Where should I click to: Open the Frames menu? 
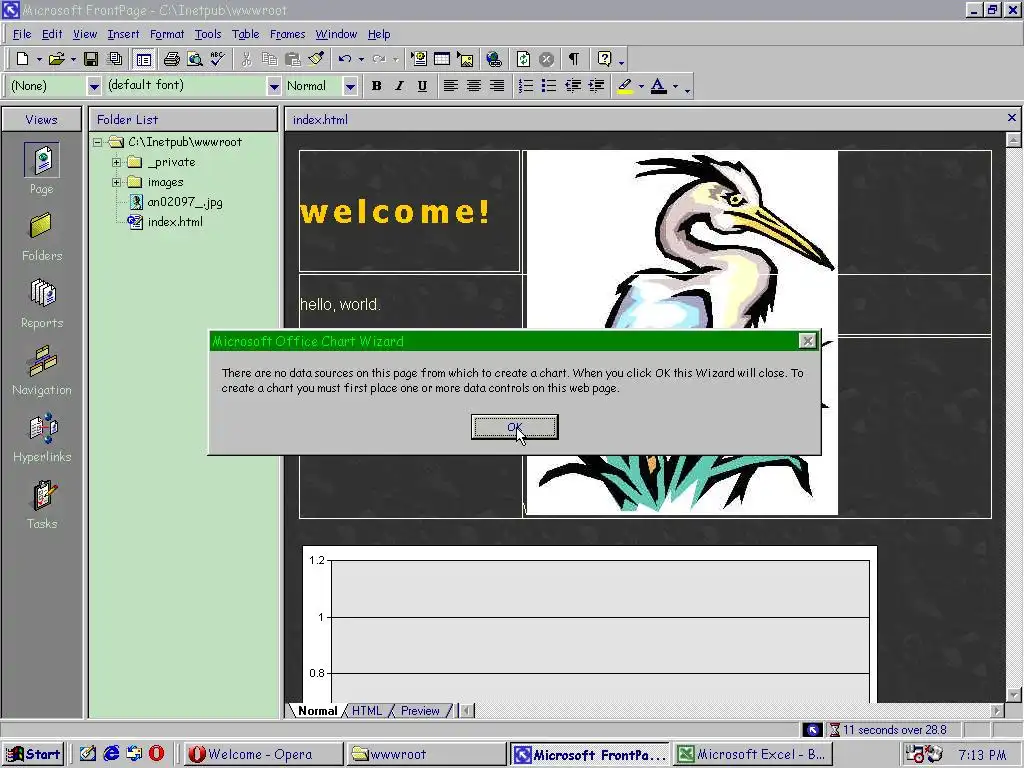coord(287,34)
